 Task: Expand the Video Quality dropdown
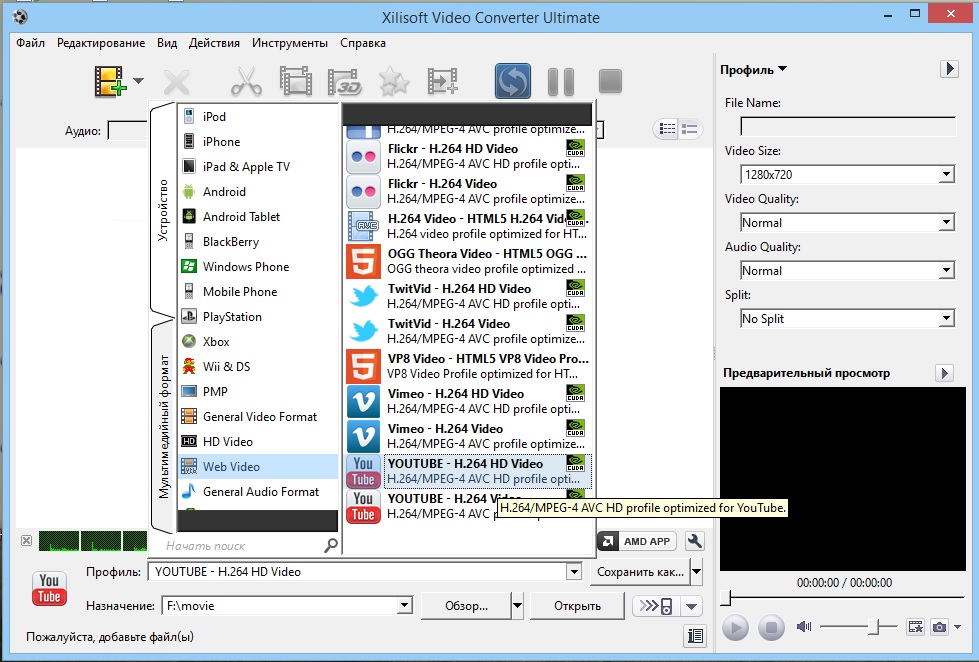coord(947,222)
